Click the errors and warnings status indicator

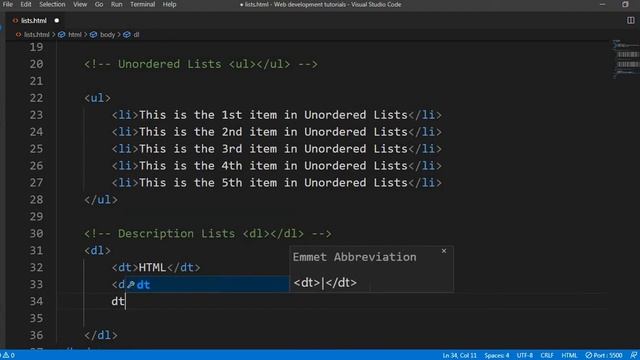pos(8,355)
